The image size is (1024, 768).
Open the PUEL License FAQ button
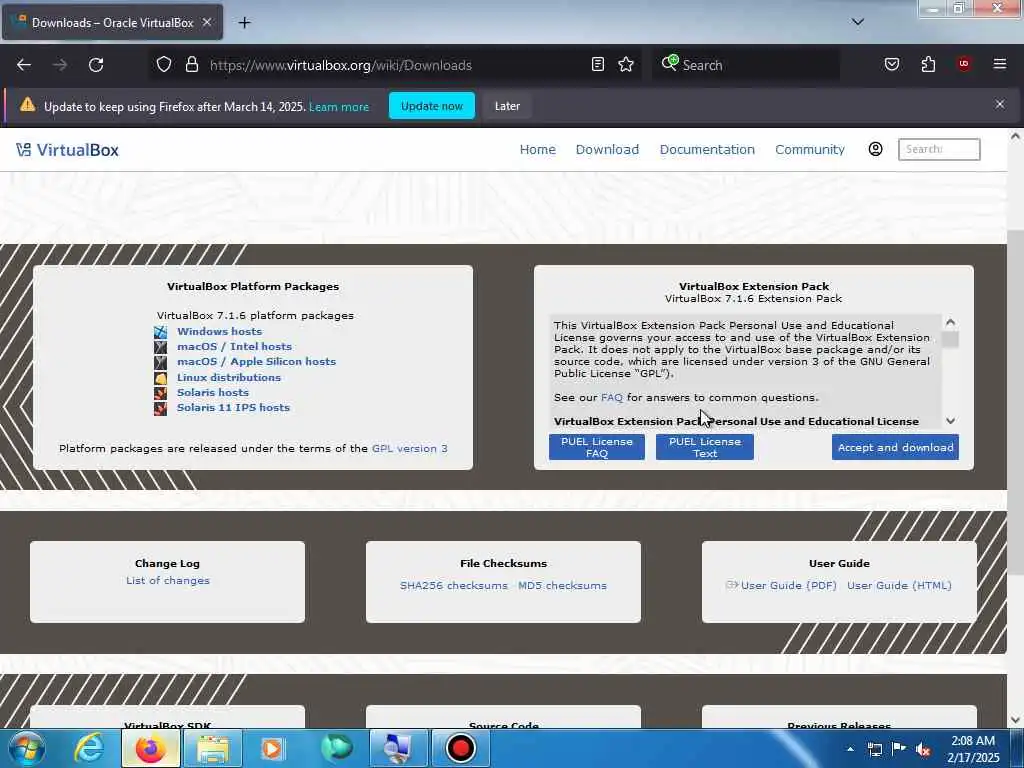[x=597, y=447]
